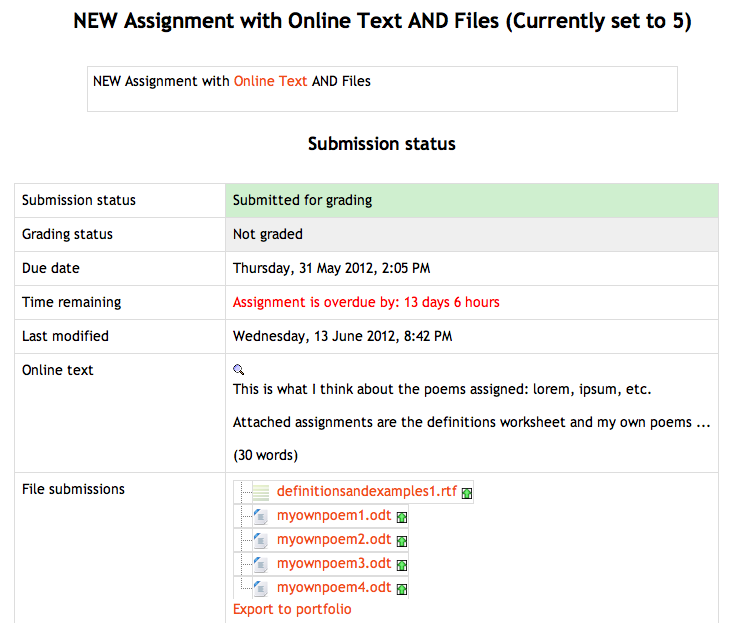Viewport: 756px width, 623px height.
Task: Click the document icon for myownpoem3.odt
Action: pos(261,564)
